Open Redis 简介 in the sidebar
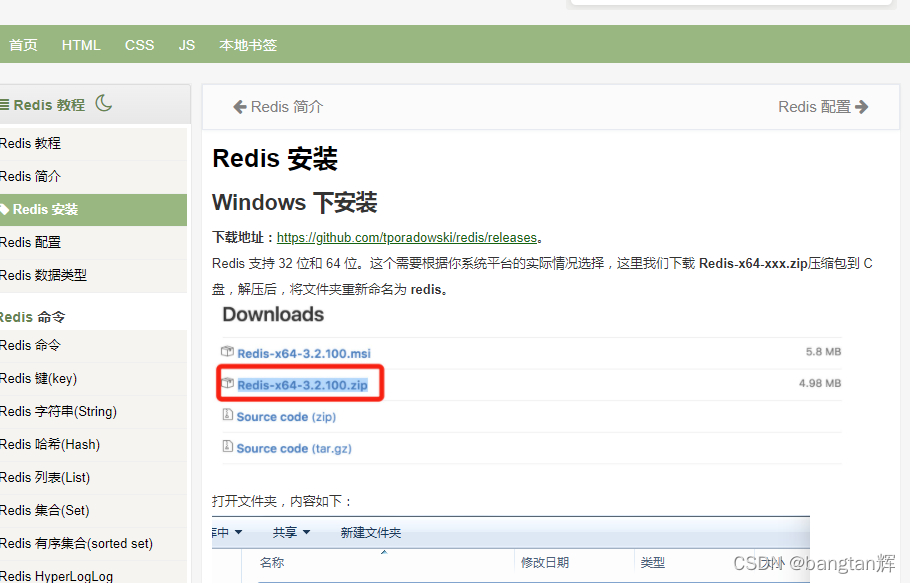910x583 pixels. tap(93, 176)
